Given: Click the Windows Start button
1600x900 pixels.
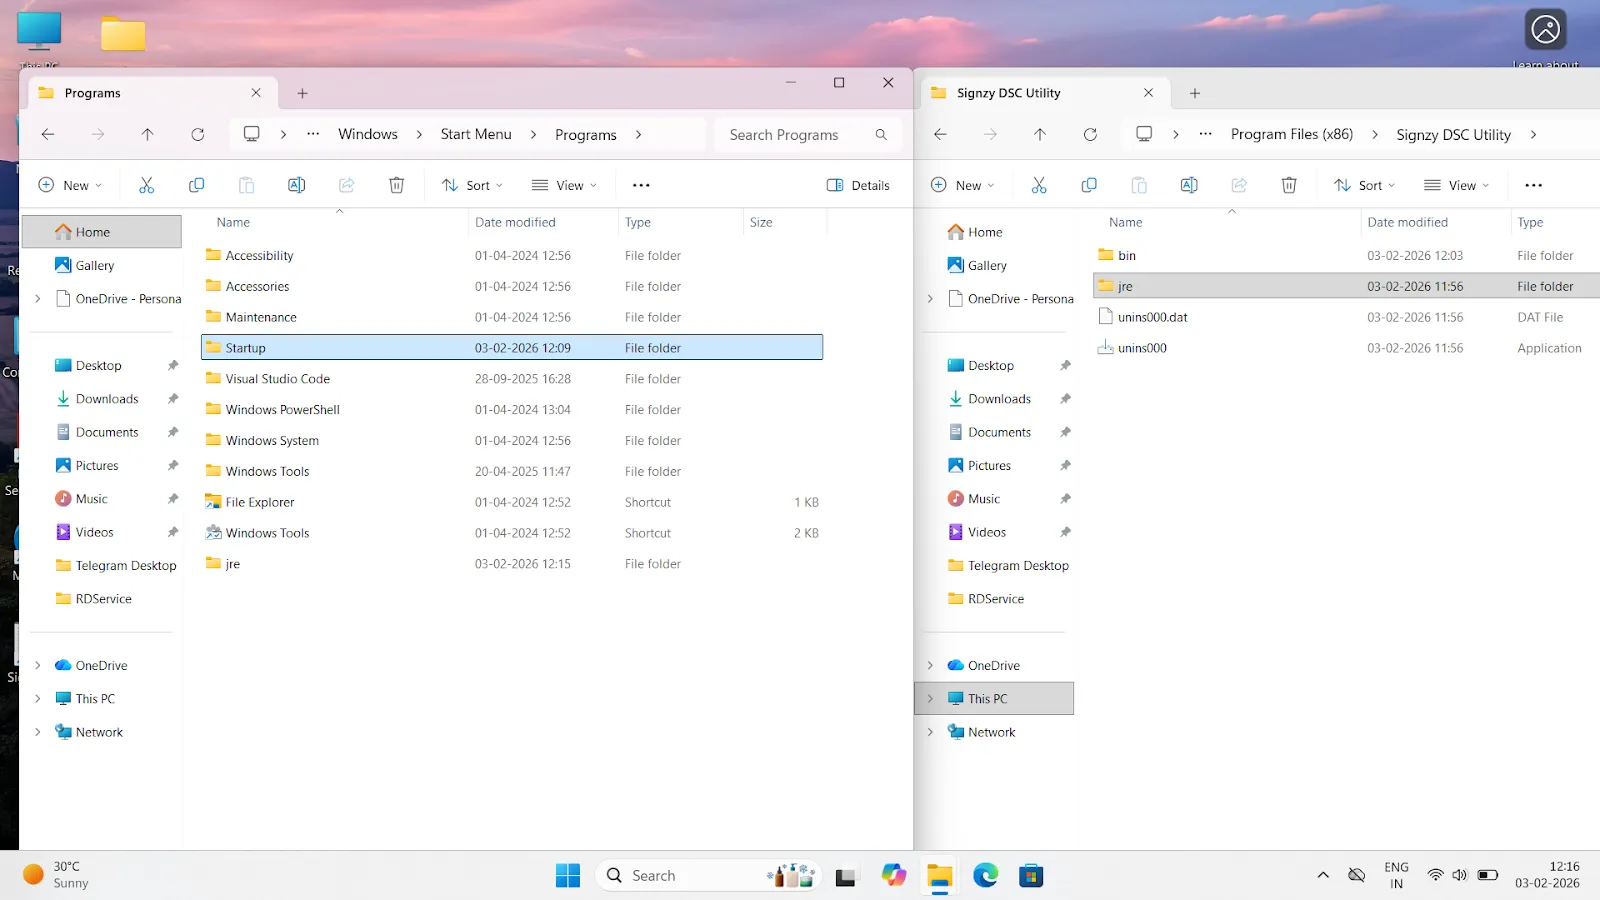Looking at the screenshot, I should point(568,876).
